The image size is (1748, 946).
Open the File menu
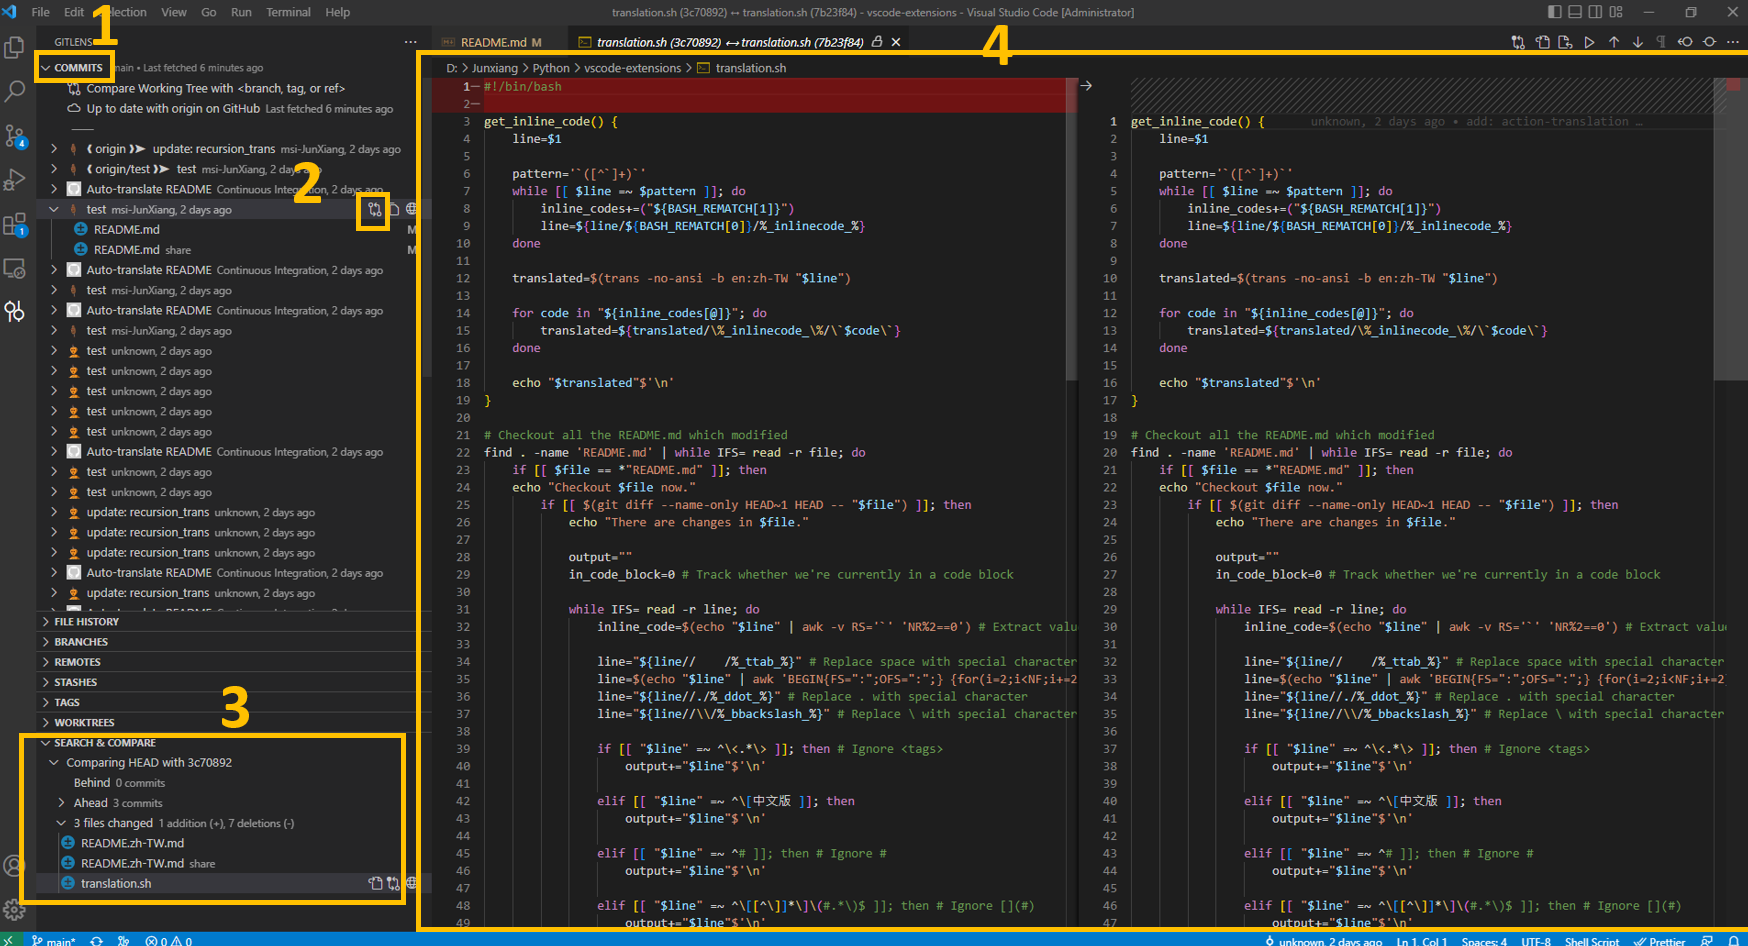pos(41,12)
